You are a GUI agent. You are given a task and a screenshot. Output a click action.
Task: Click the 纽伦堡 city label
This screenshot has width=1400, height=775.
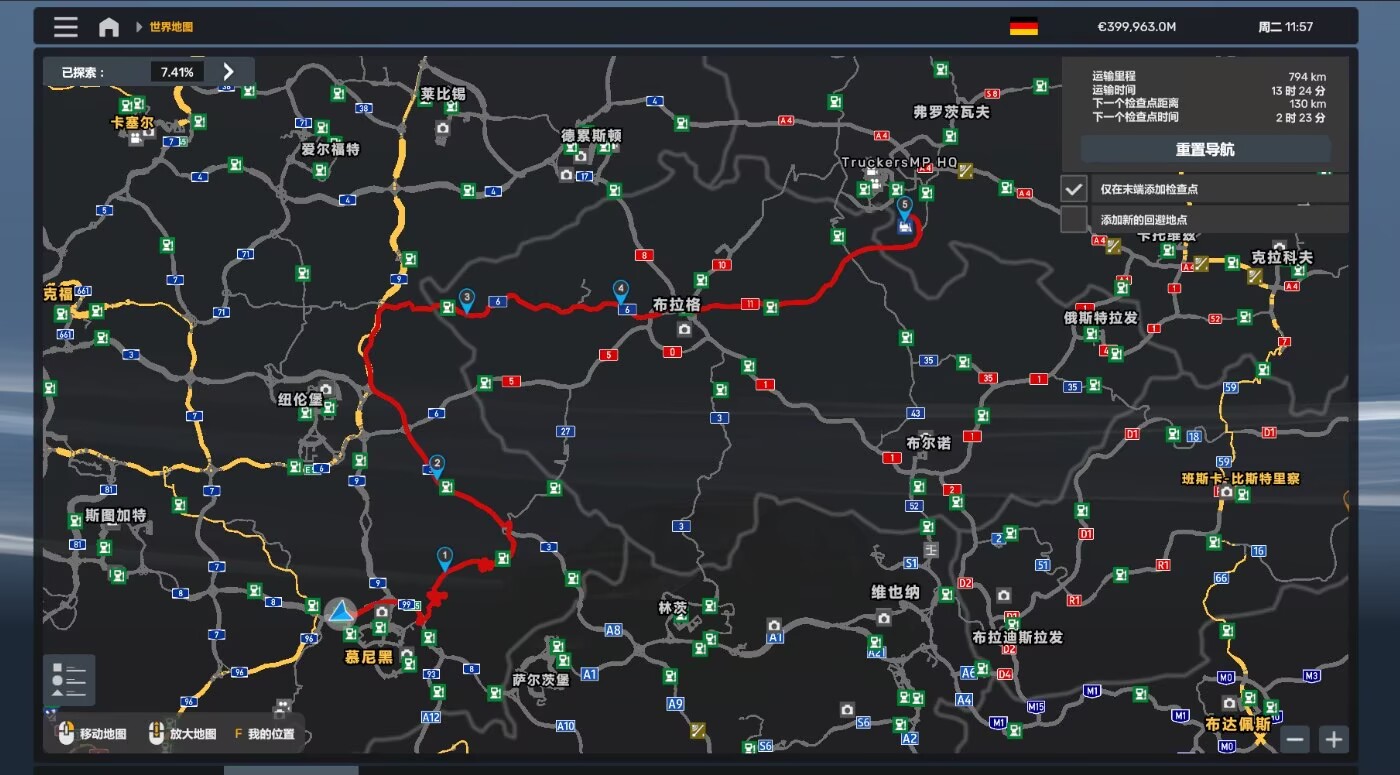tap(301, 399)
